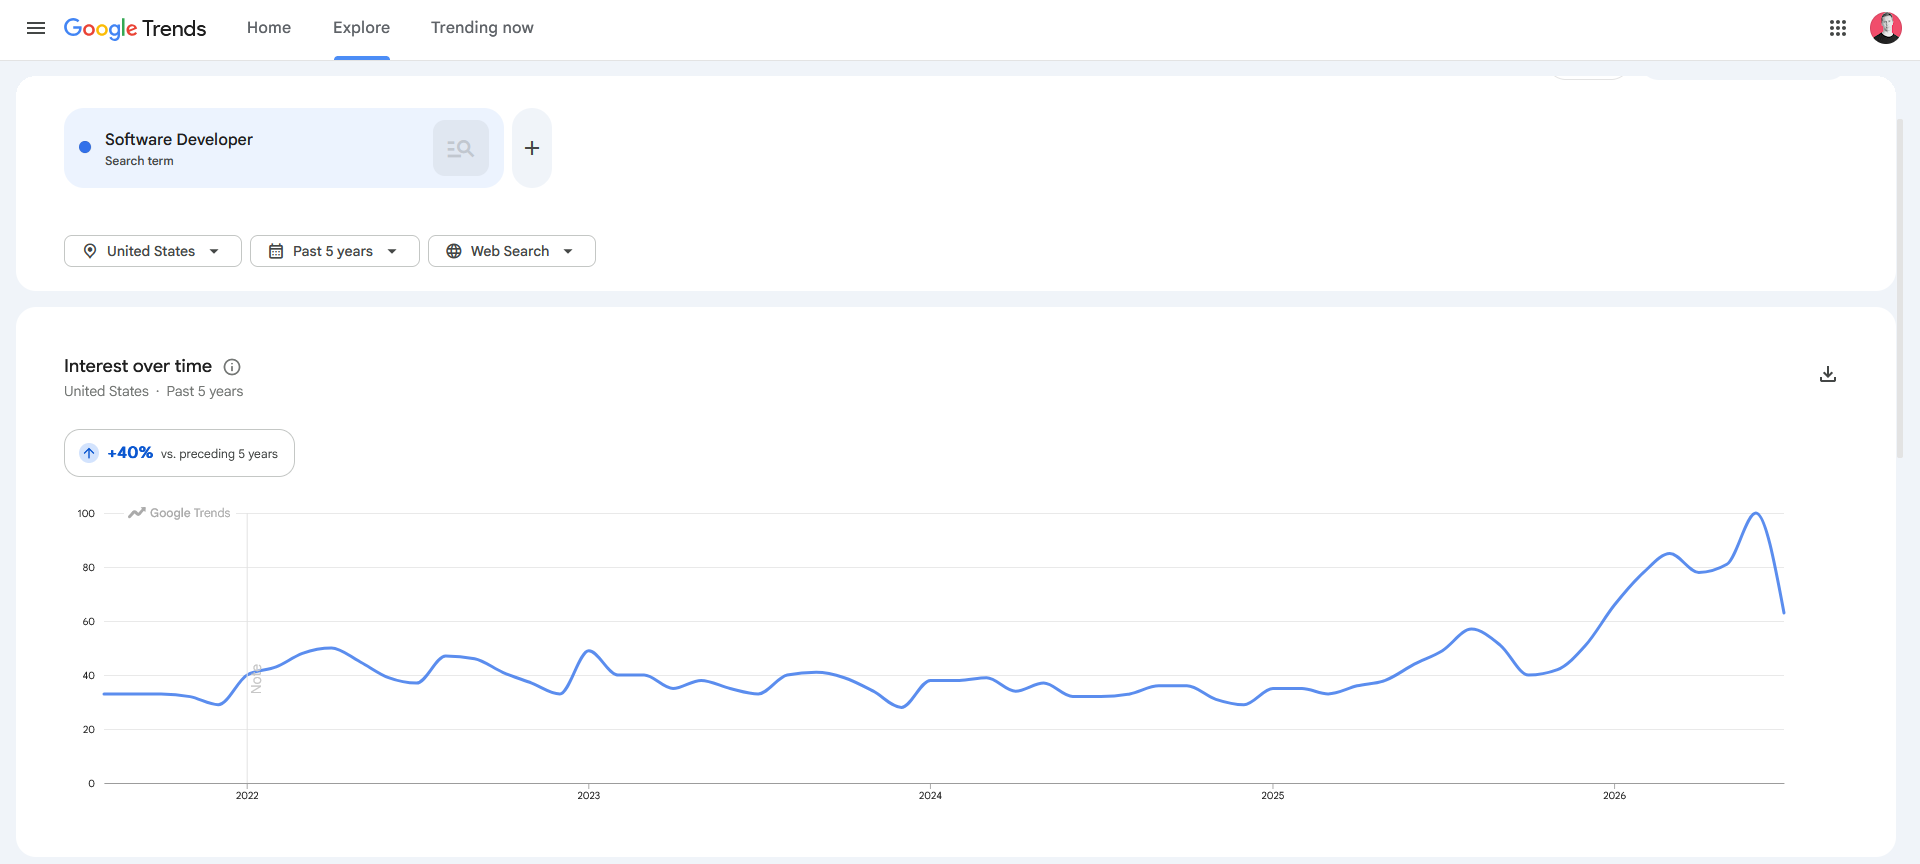Click the 80 value on y-axis
This screenshot has width=1920, height=864.
point(89,568)
